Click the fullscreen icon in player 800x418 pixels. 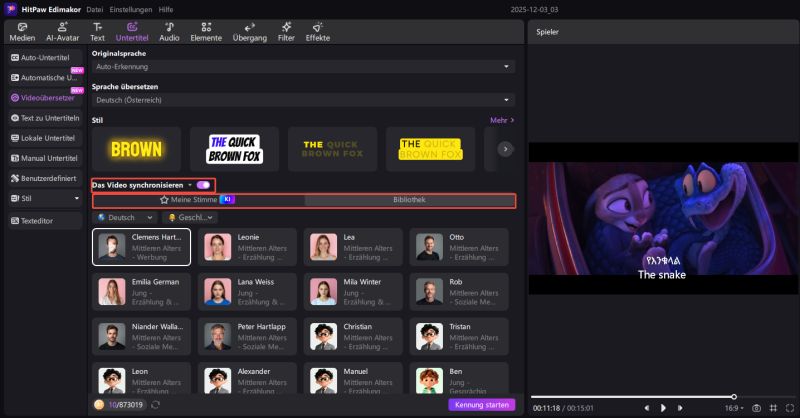pos(791,408)
